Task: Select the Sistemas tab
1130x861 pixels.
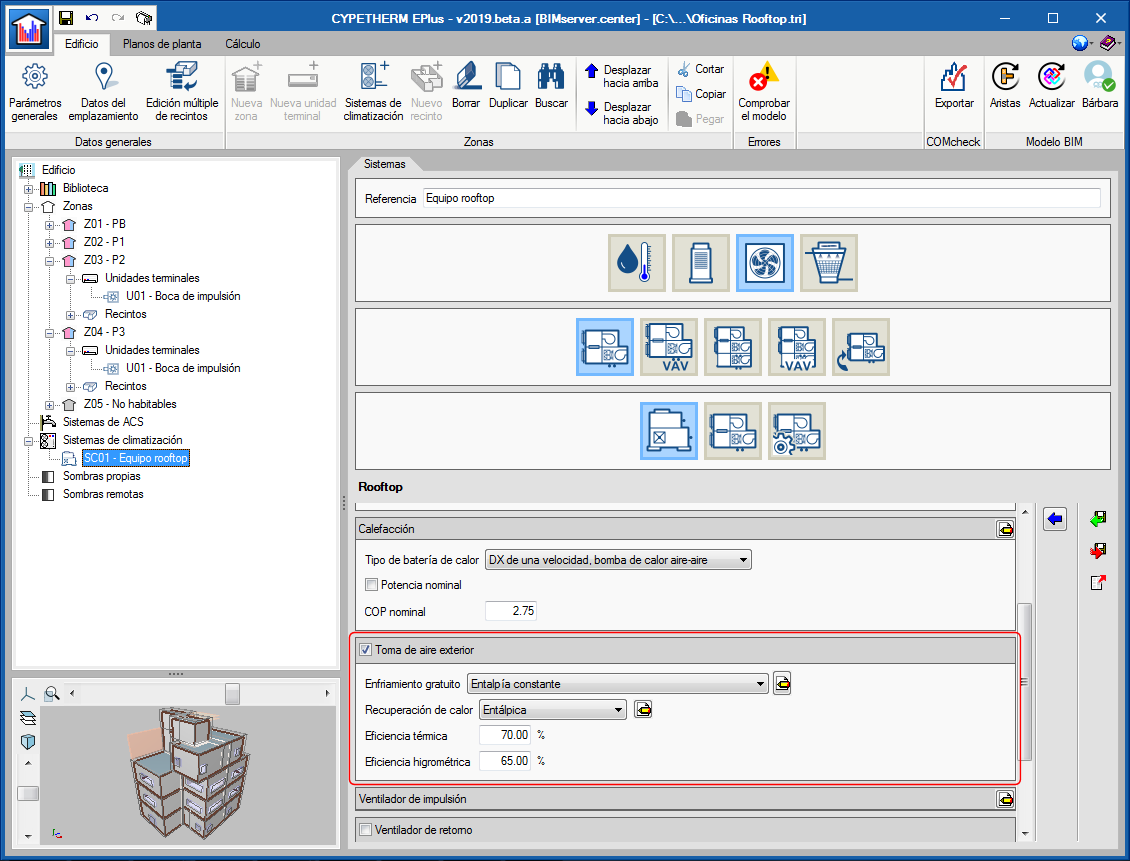Action: pos(384,164)
